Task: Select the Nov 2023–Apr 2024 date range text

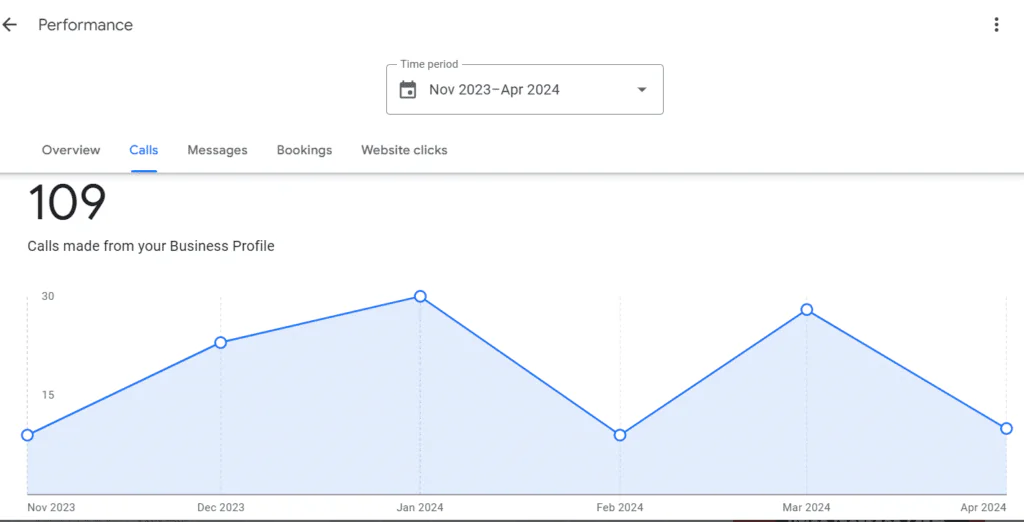Action: coord(494,90)
